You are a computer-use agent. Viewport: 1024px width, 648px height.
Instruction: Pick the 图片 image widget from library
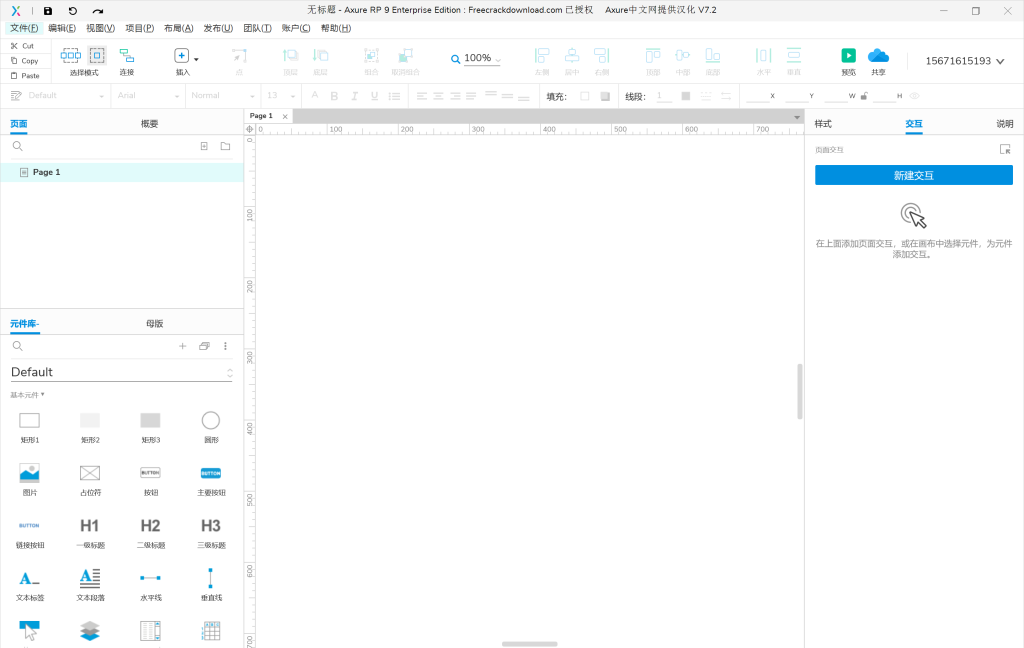(x=29, y=472)
